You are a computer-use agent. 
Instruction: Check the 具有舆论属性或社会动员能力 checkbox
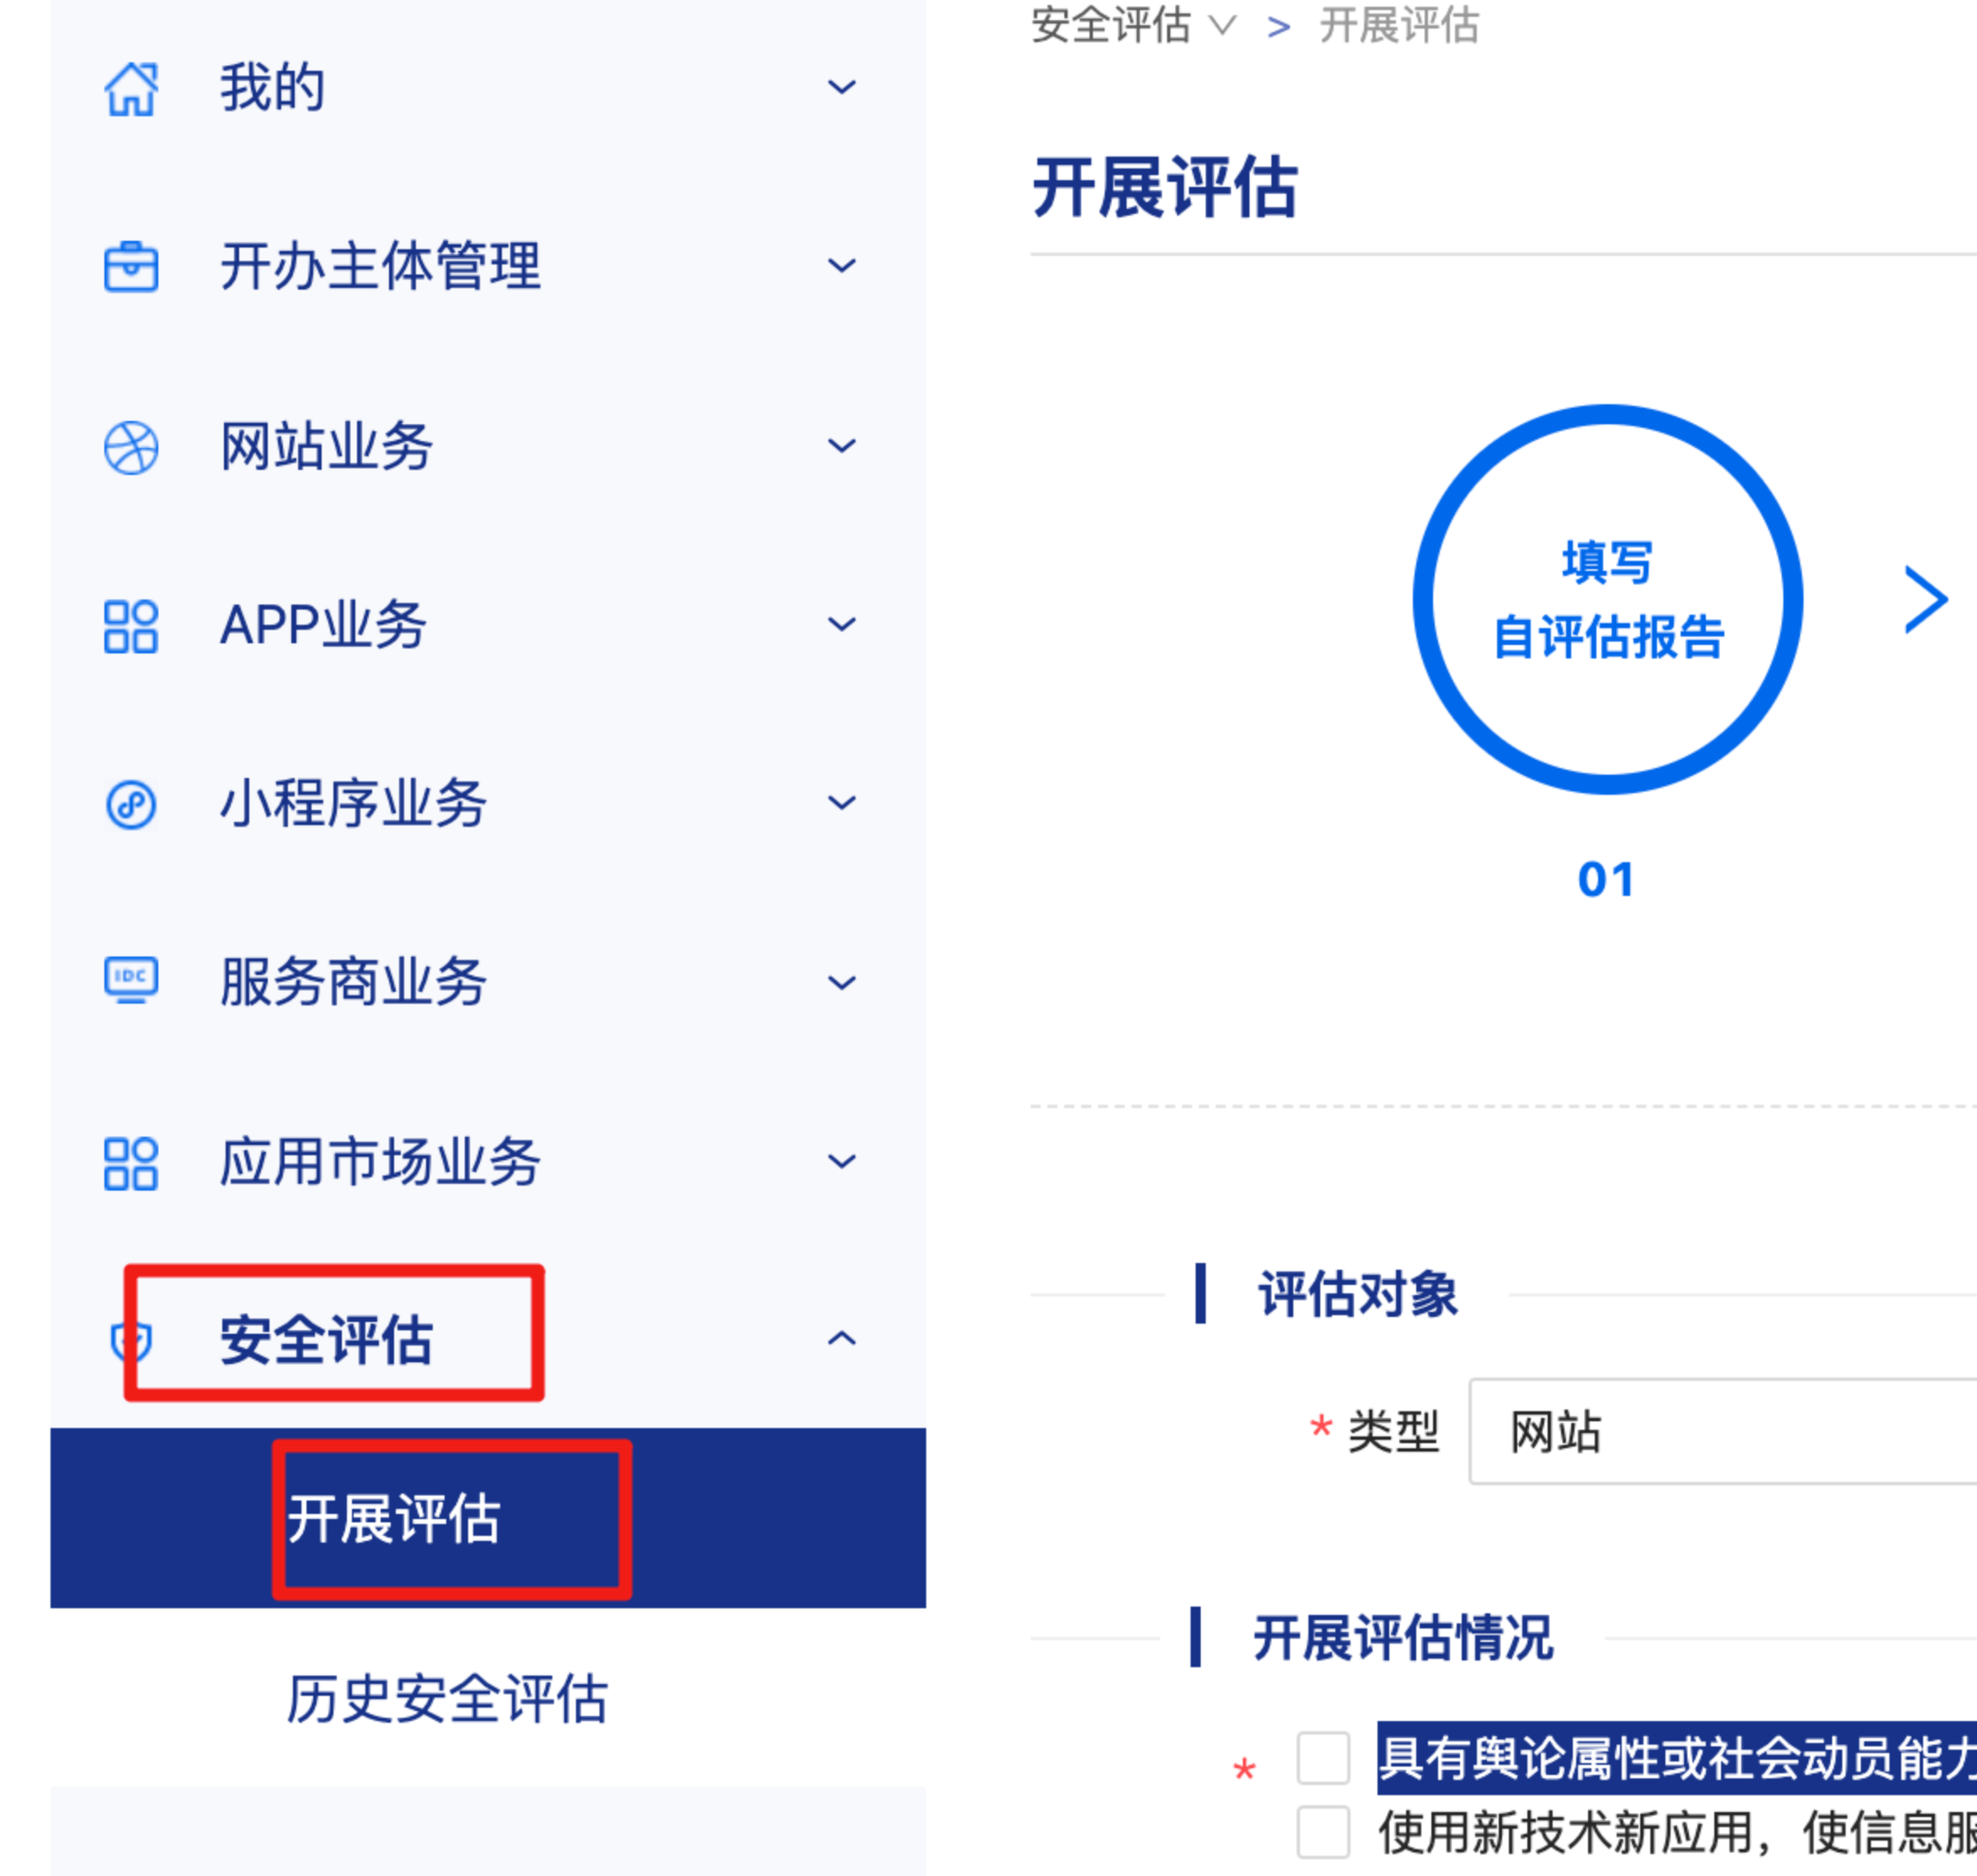[x=1323, y=1758]
